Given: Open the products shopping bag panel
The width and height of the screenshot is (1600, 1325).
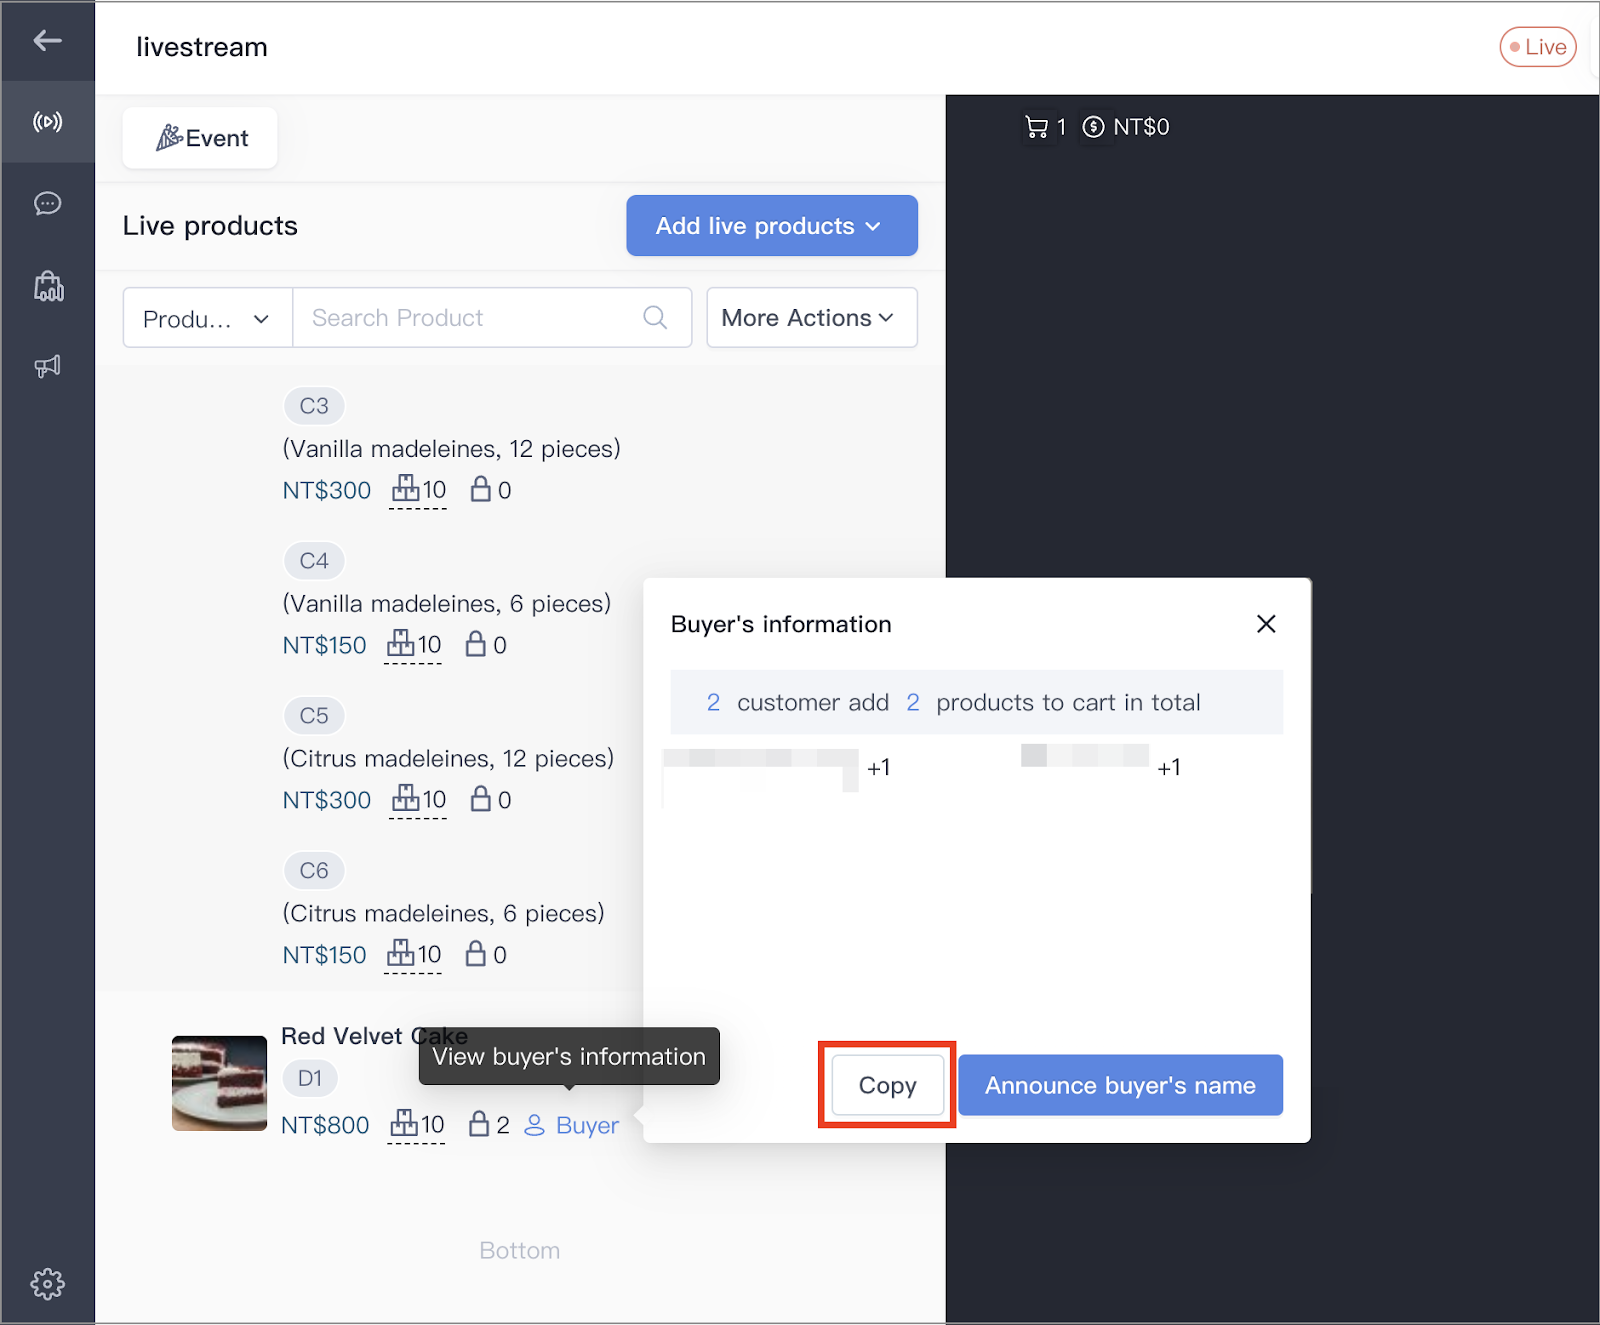Looking at the screenshot, I should (48, 286).
